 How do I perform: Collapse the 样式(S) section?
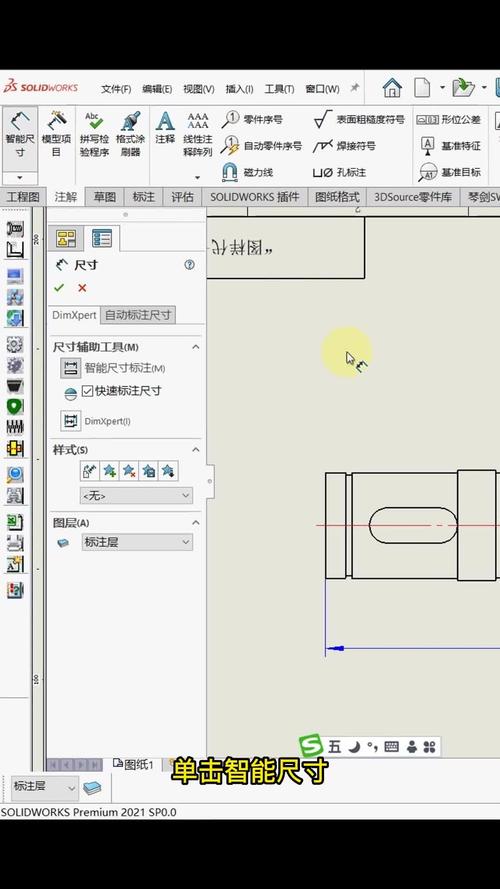(x=196, y=450)
